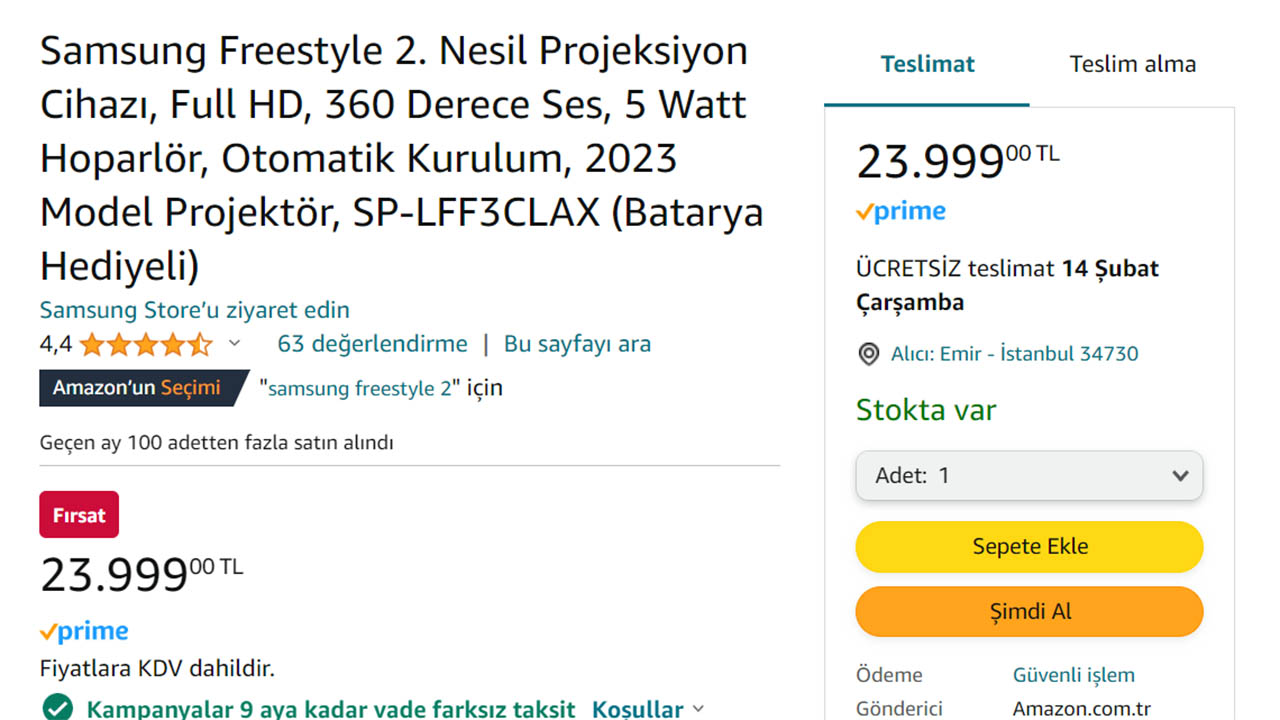This screenshot has height=720, width=1280.
Task: Expand the Koşullar conditions link
Action: [x=647, y=709]
